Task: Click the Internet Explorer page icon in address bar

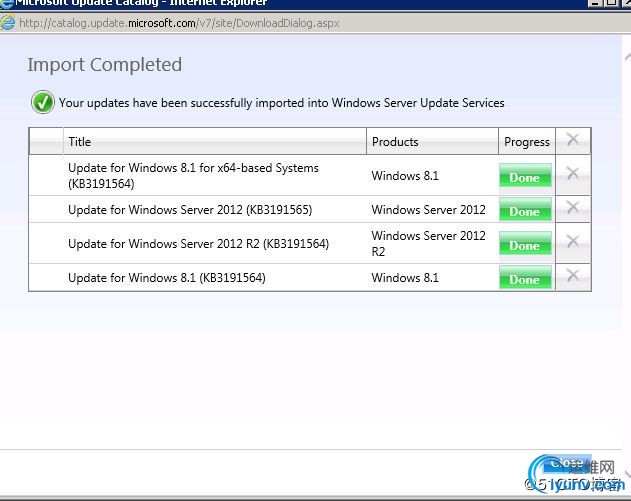Action: coord(7,23)
